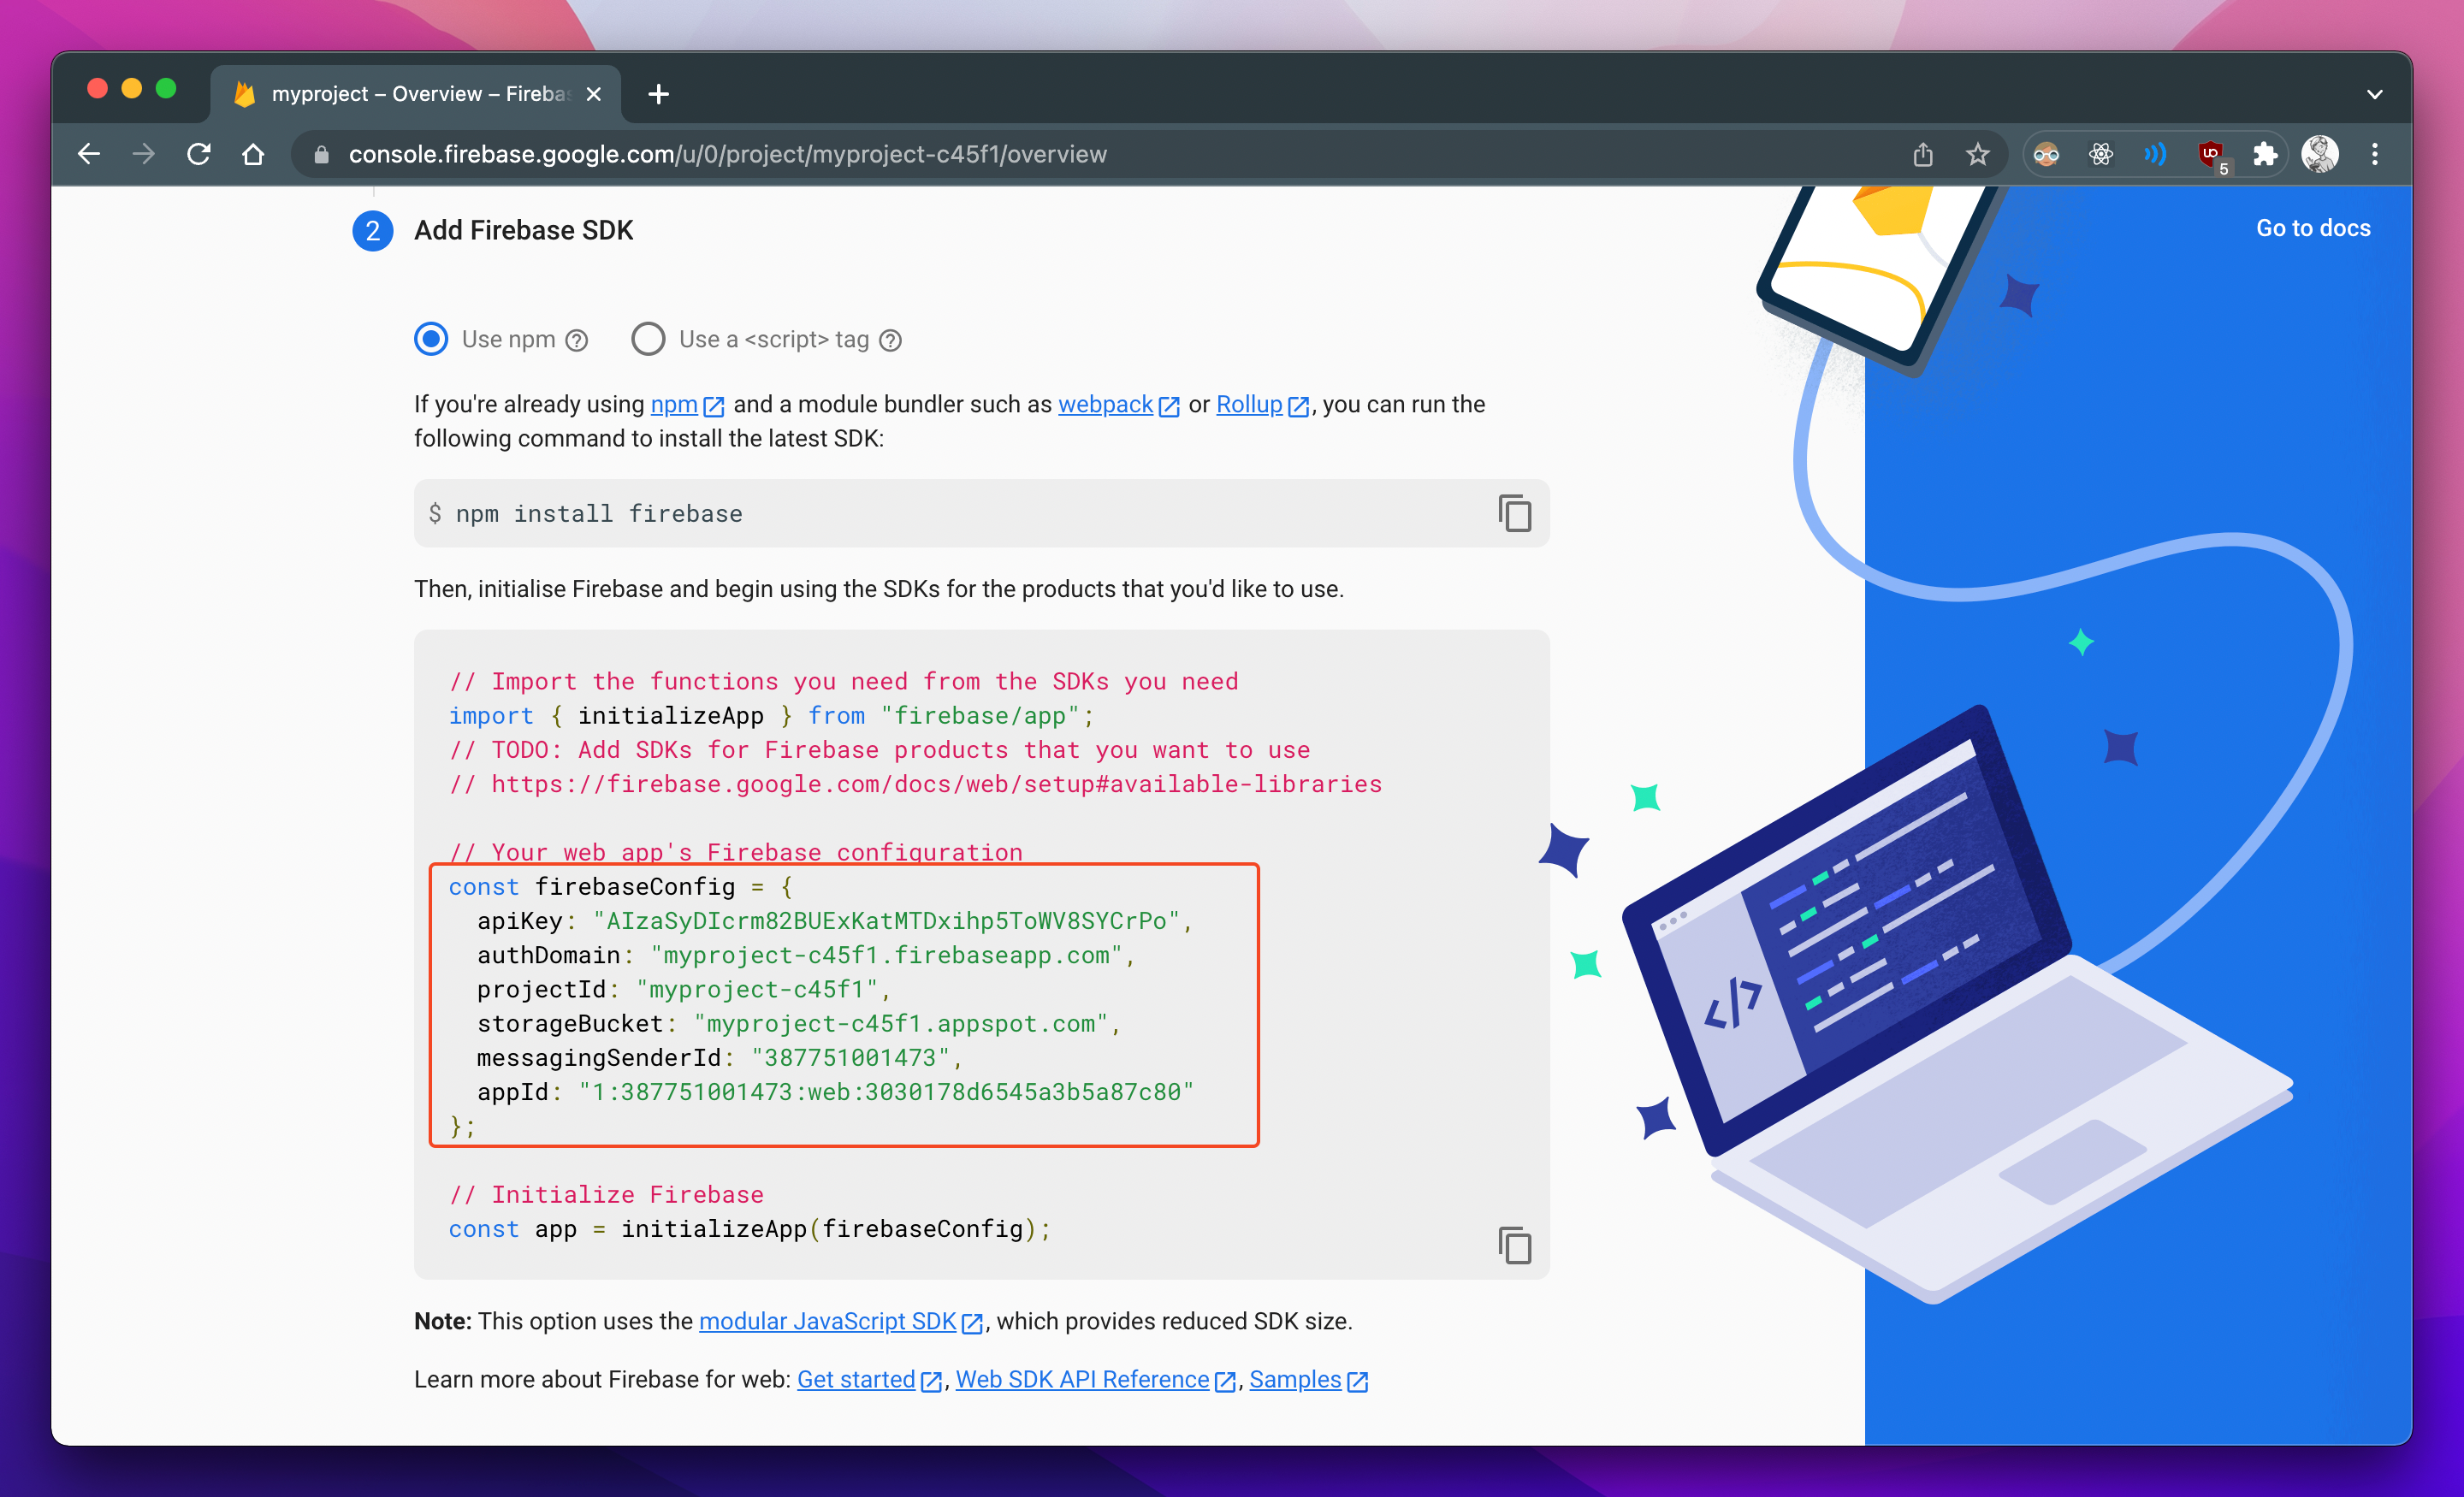Open the React DevTools extension
Image resolution: width=2464 pixels, height=1497 pixels.
coord(2100,154)
